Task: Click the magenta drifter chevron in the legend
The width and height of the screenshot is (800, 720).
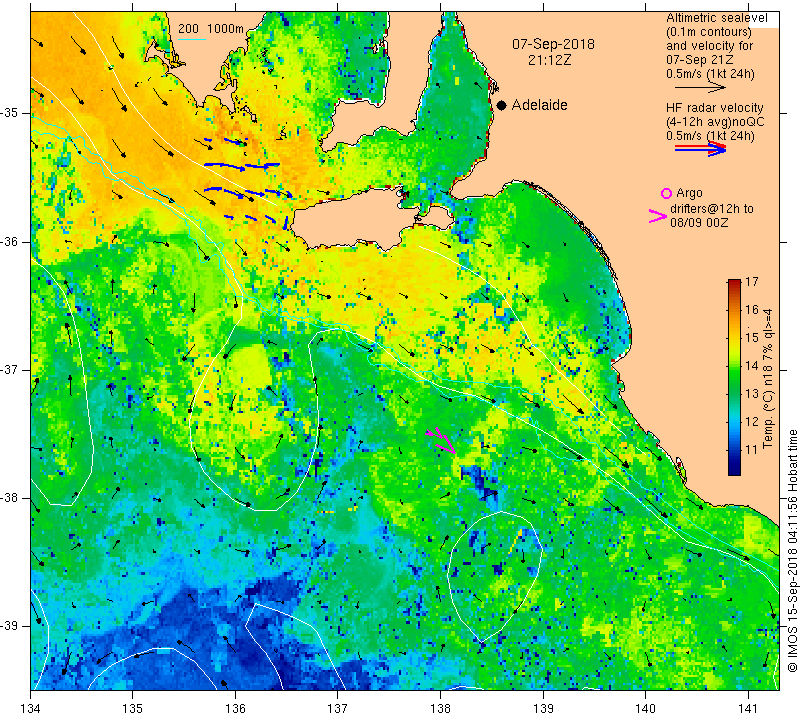Action: (x=658, y=216)
